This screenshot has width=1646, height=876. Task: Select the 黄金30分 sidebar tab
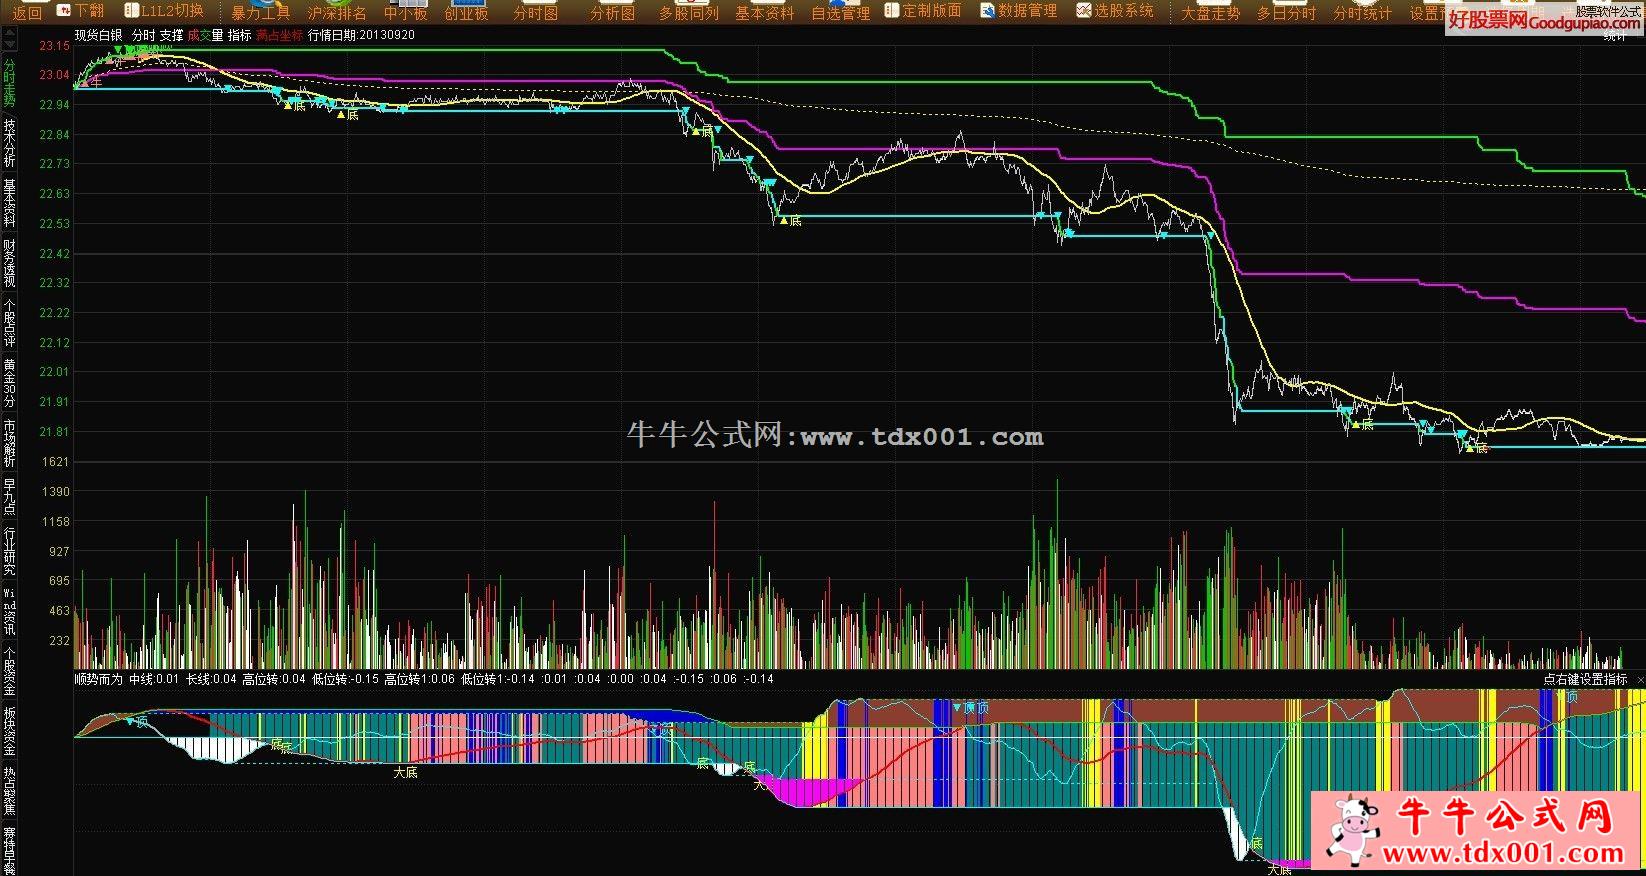(x=9, y=383)
